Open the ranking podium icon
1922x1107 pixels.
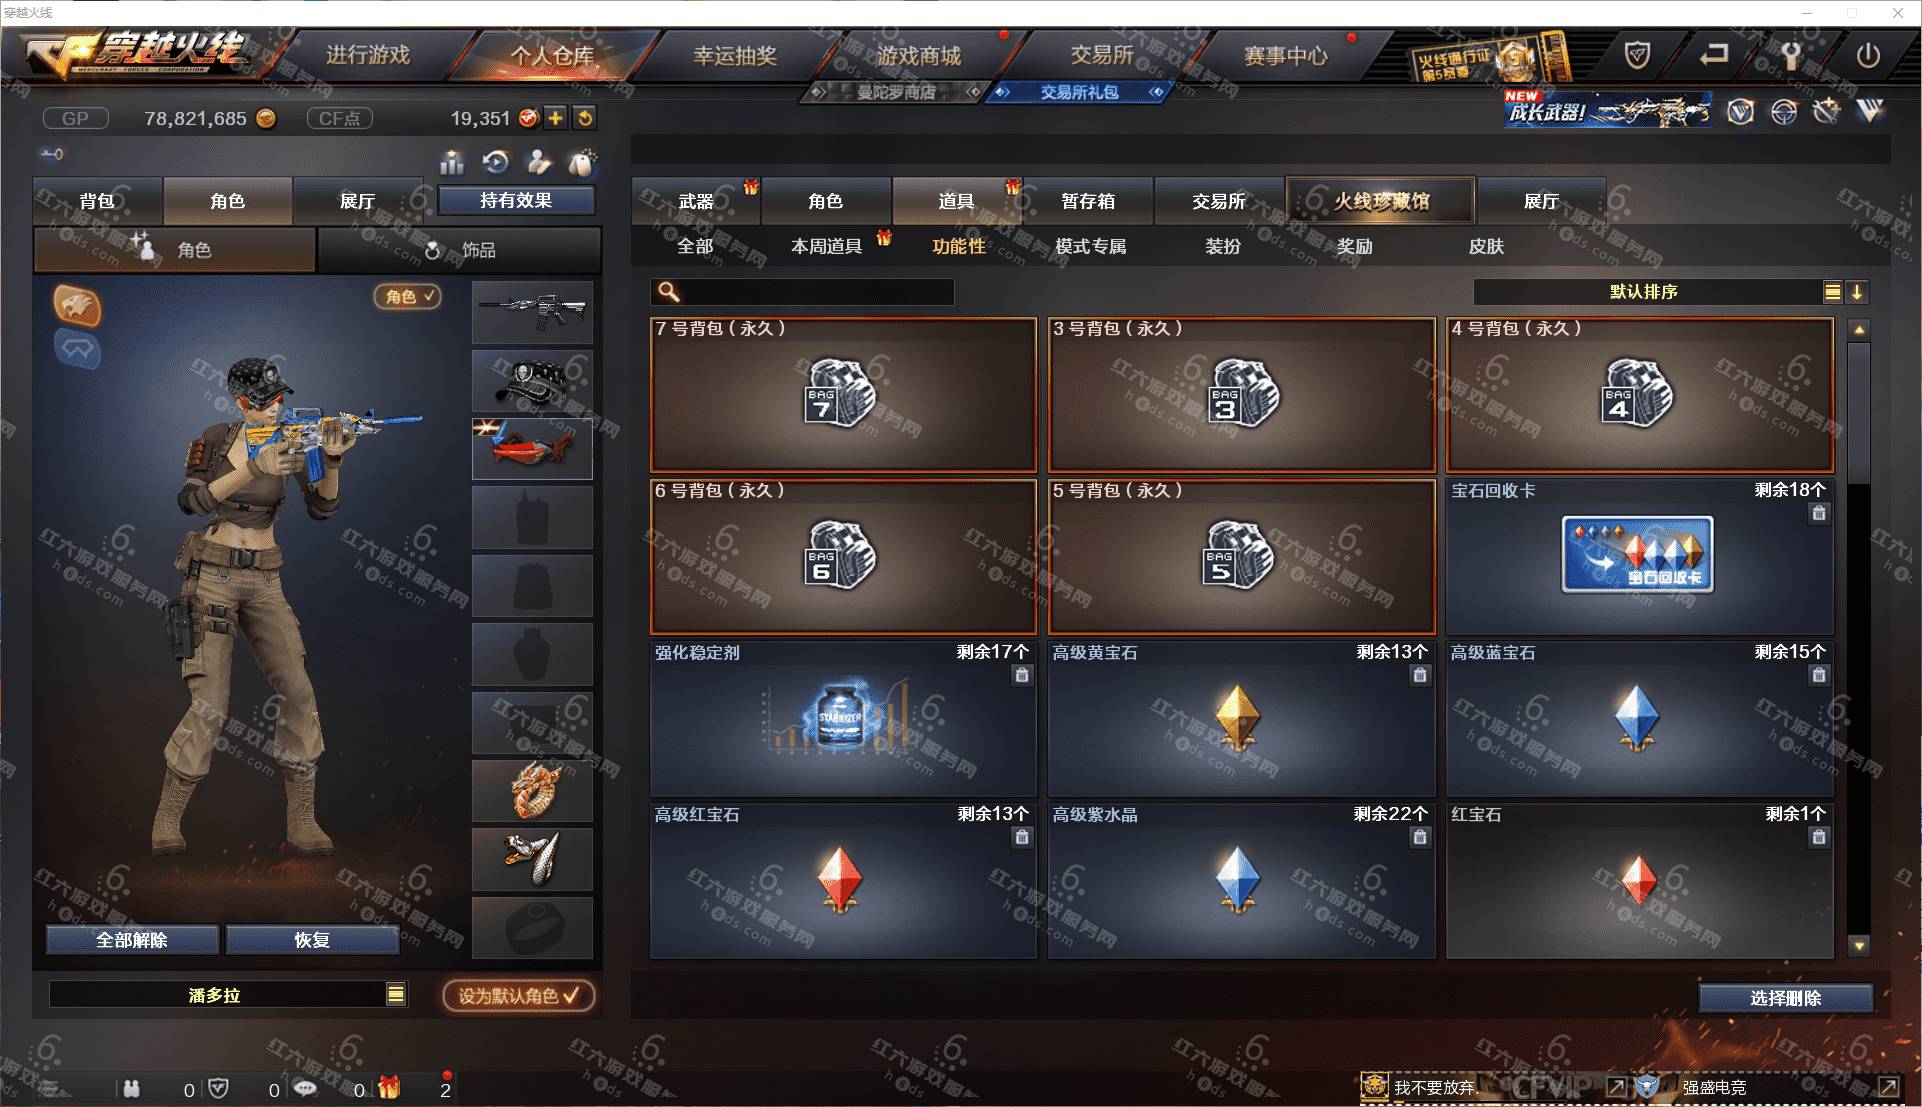coord(452,162)
